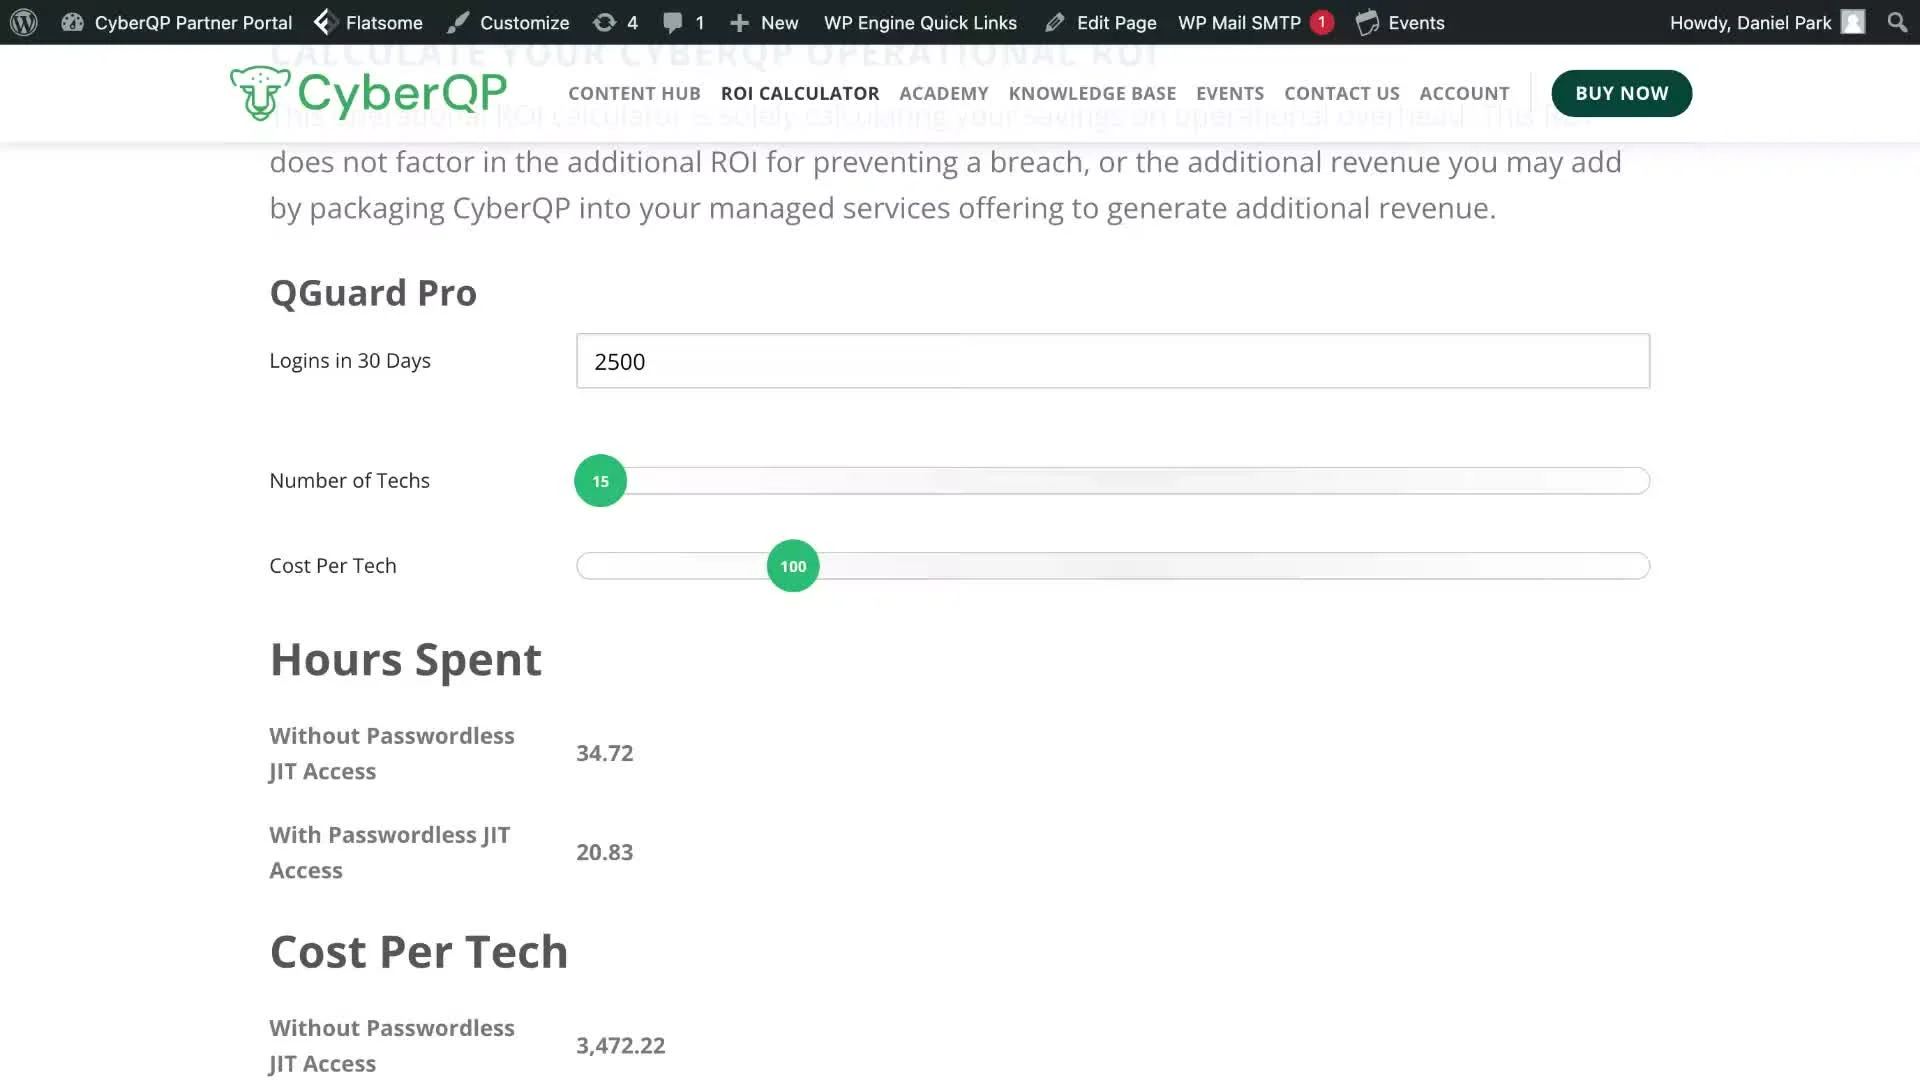Click the Edit Page pencil icon
This screenshot has width=1920, height=1080.
click(1055, 22)
